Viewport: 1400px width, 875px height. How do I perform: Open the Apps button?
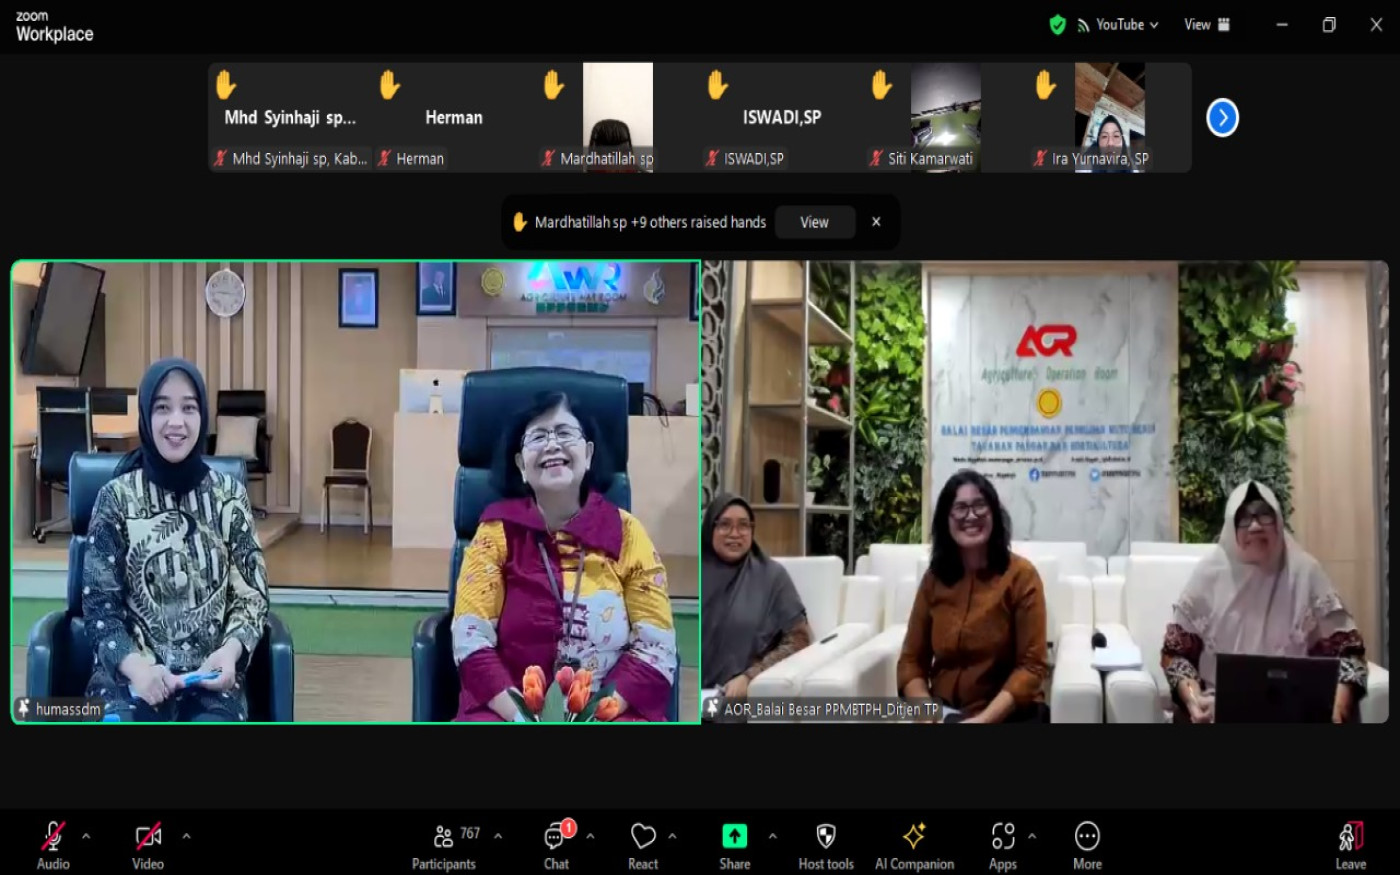point(1003,845)
